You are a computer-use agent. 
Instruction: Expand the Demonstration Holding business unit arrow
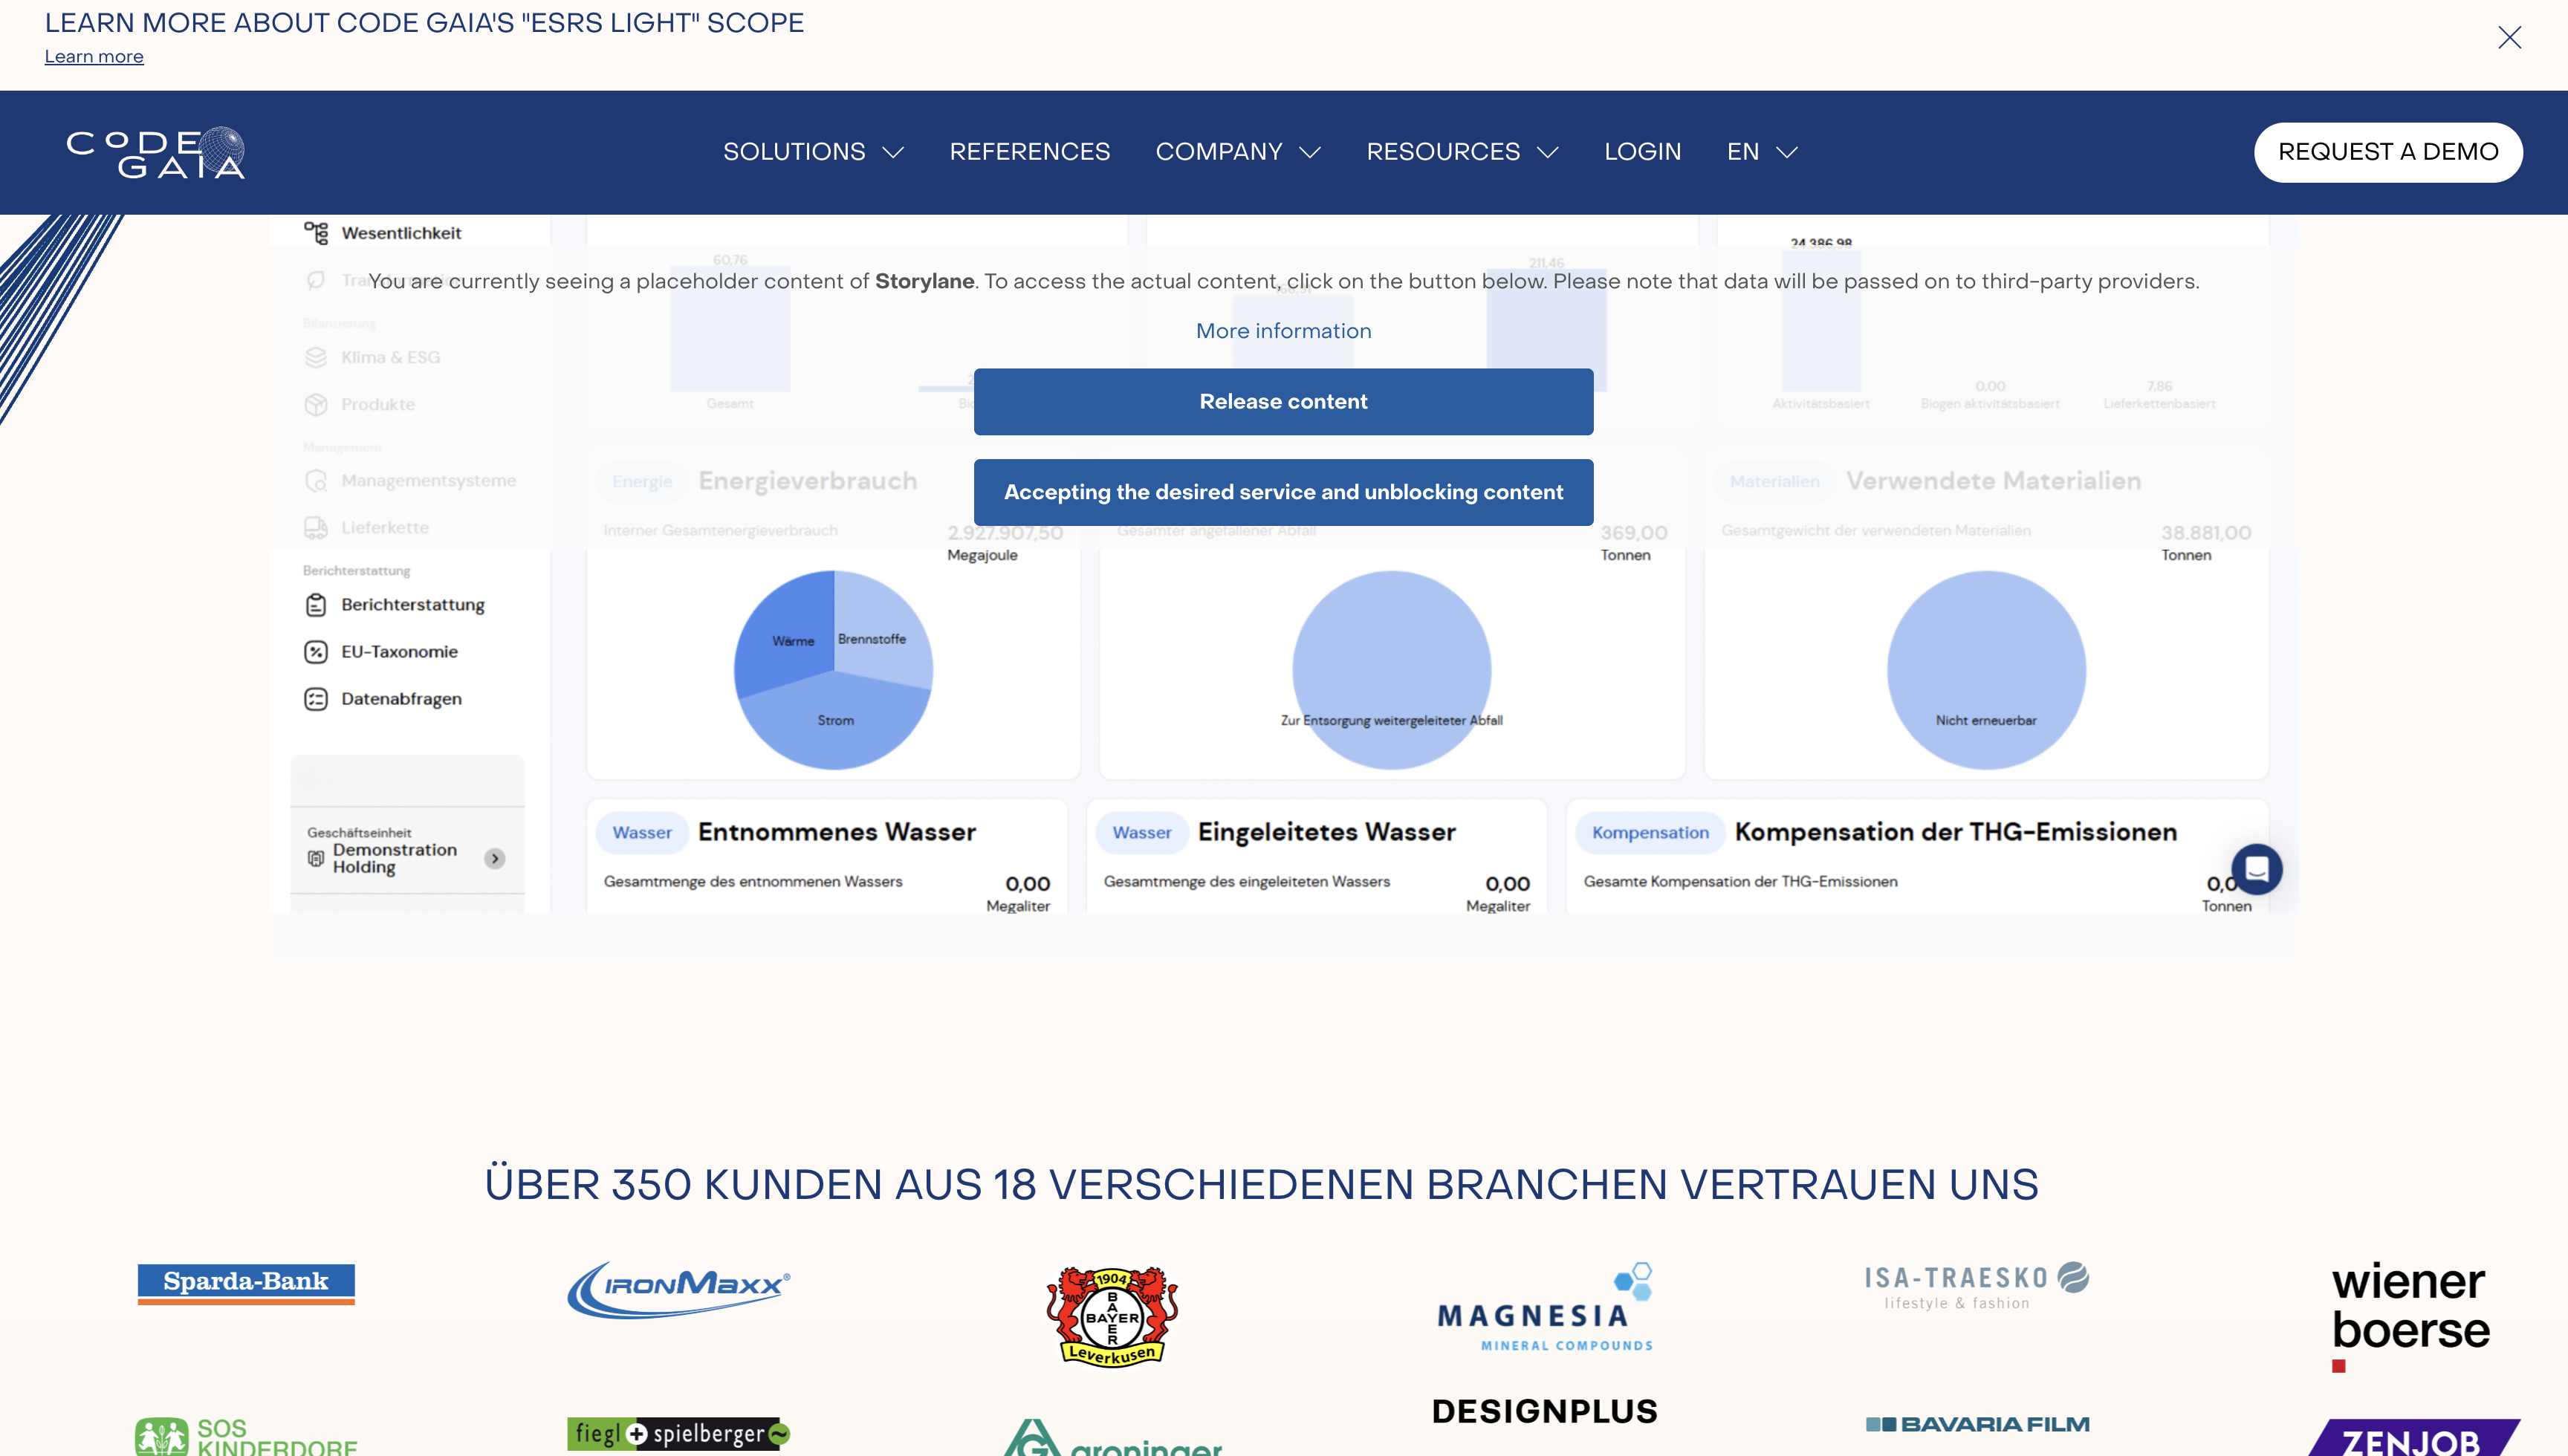pyautogui.click(x=495, y=859)
